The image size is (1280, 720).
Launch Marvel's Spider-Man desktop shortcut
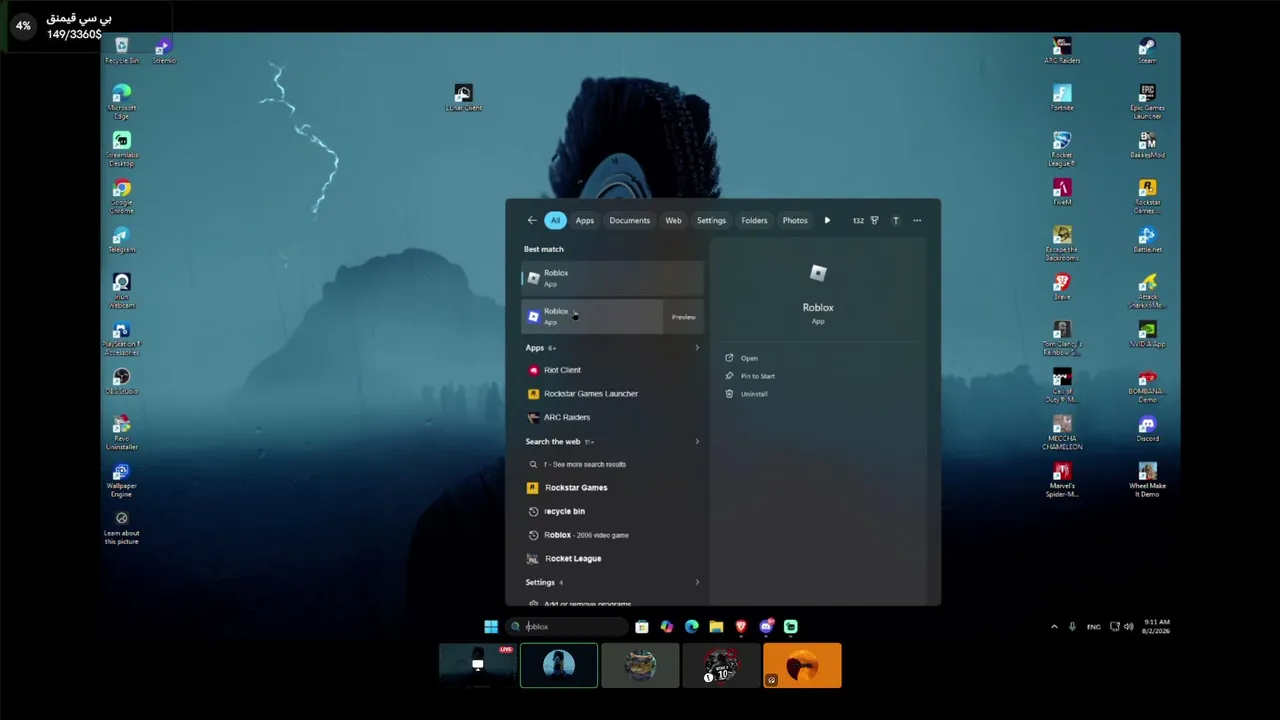(1062, 481)
